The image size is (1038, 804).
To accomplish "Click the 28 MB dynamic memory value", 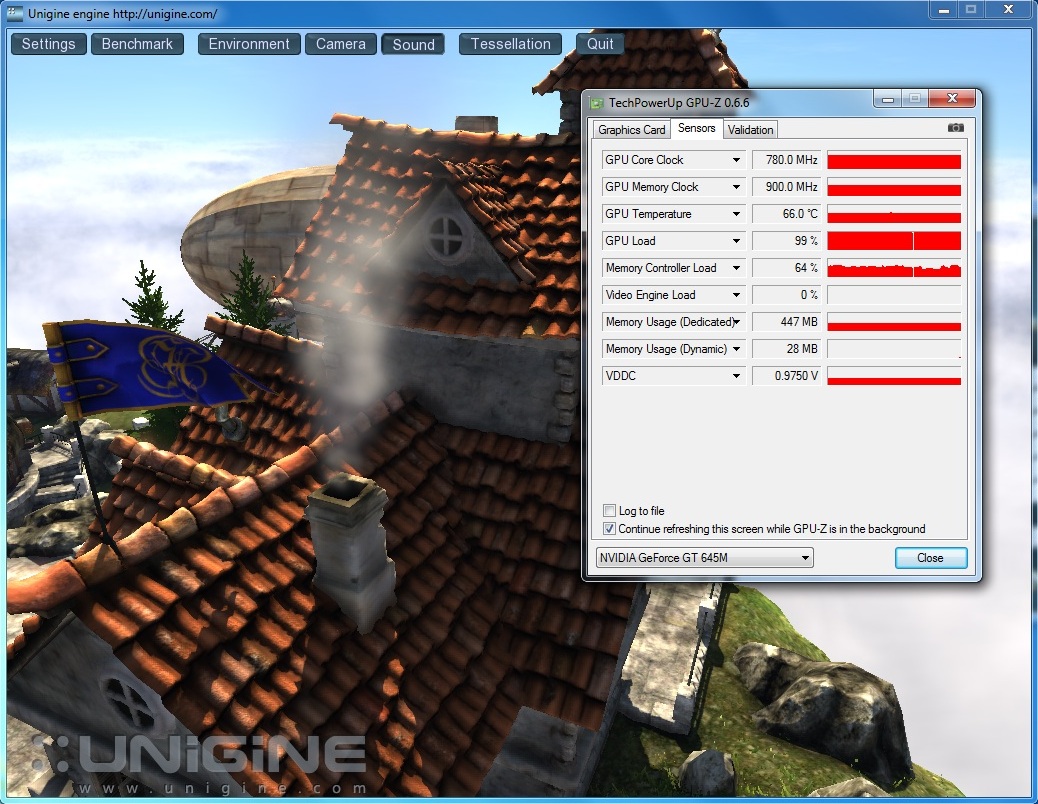I will [786, 349].
